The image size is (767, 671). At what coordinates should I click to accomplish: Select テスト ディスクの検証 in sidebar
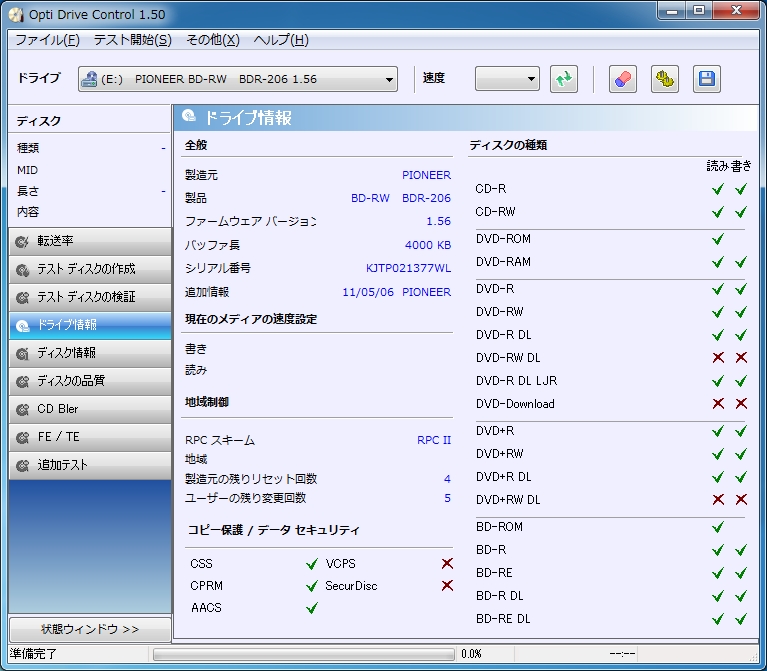90,297
